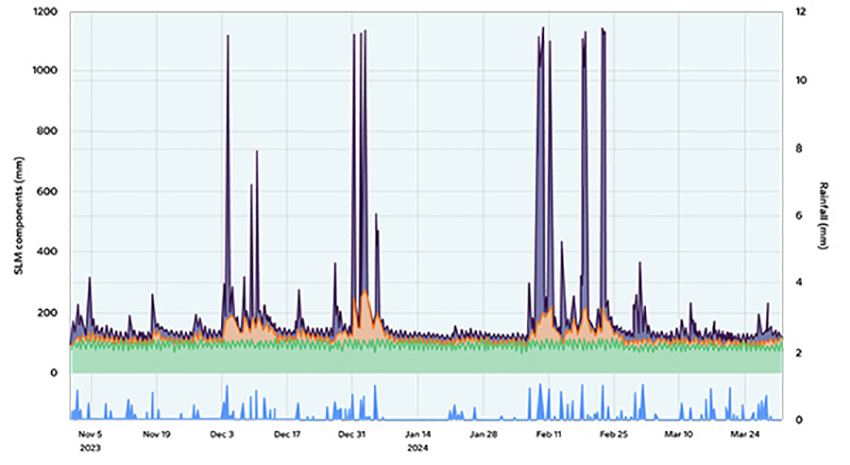Click the Nov 5 date label
Screen dimensions: 850x465
[90, 435]
